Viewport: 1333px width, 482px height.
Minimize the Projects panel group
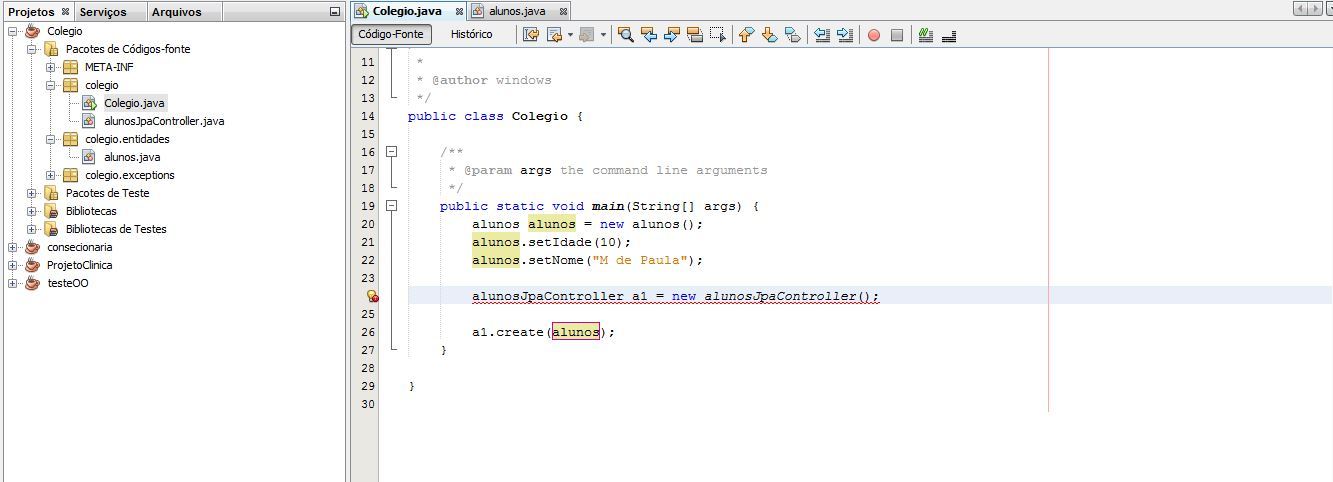pos(335,12)
